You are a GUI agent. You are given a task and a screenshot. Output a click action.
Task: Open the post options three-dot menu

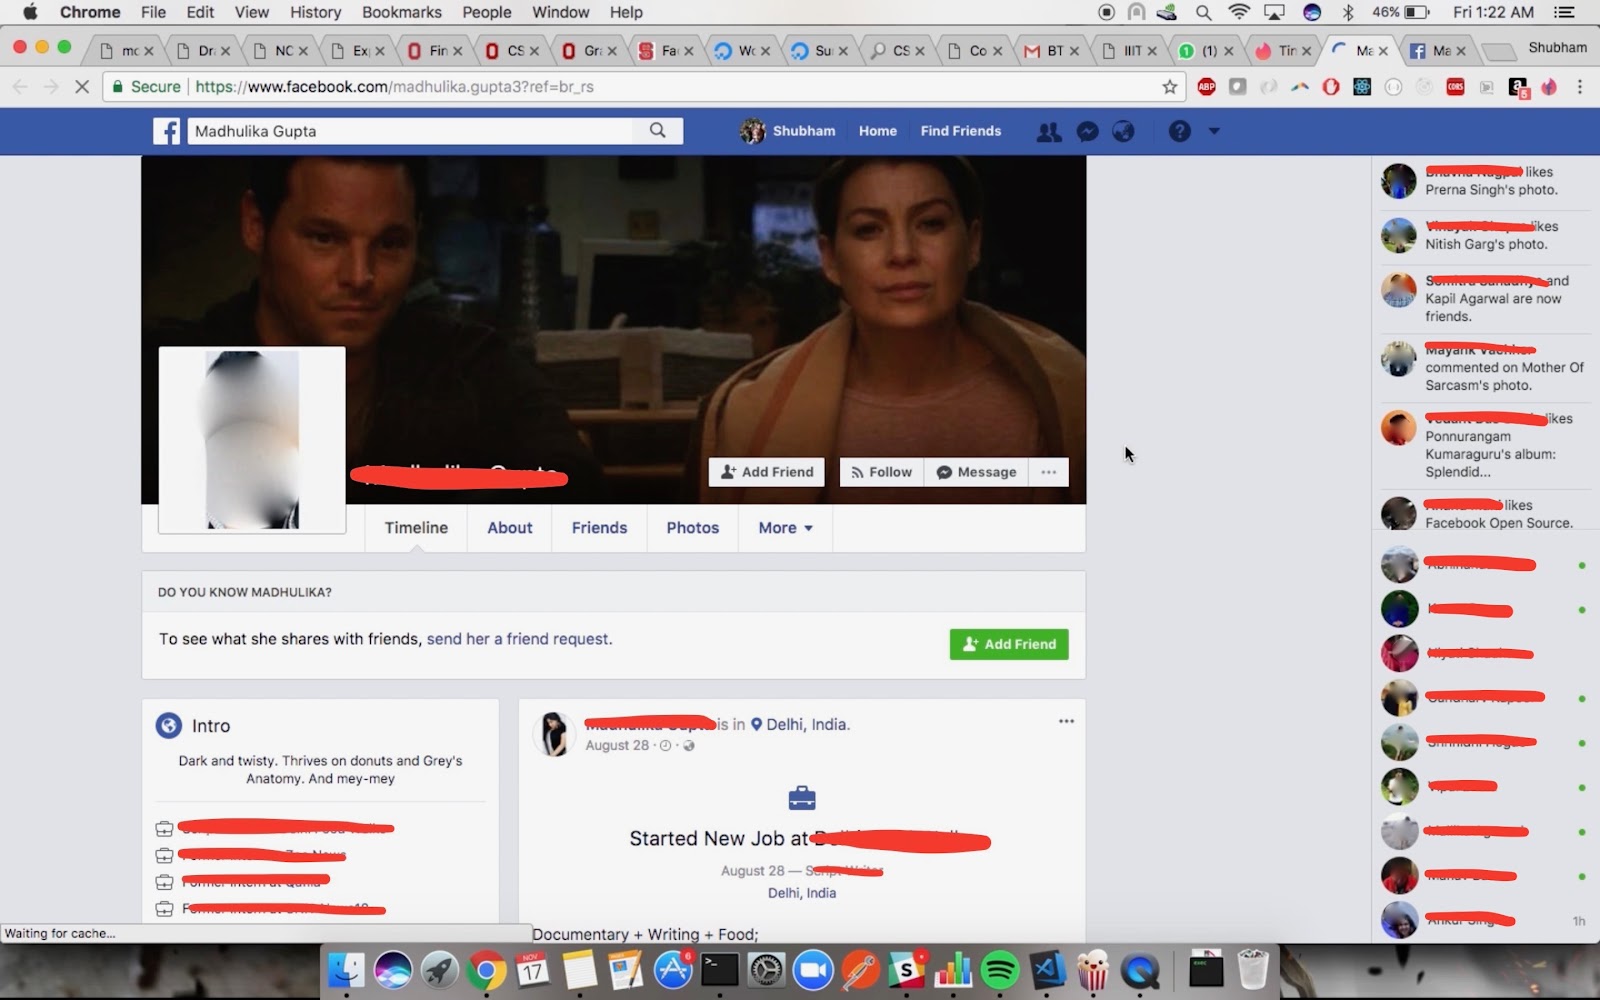(x=1066, y=721)
